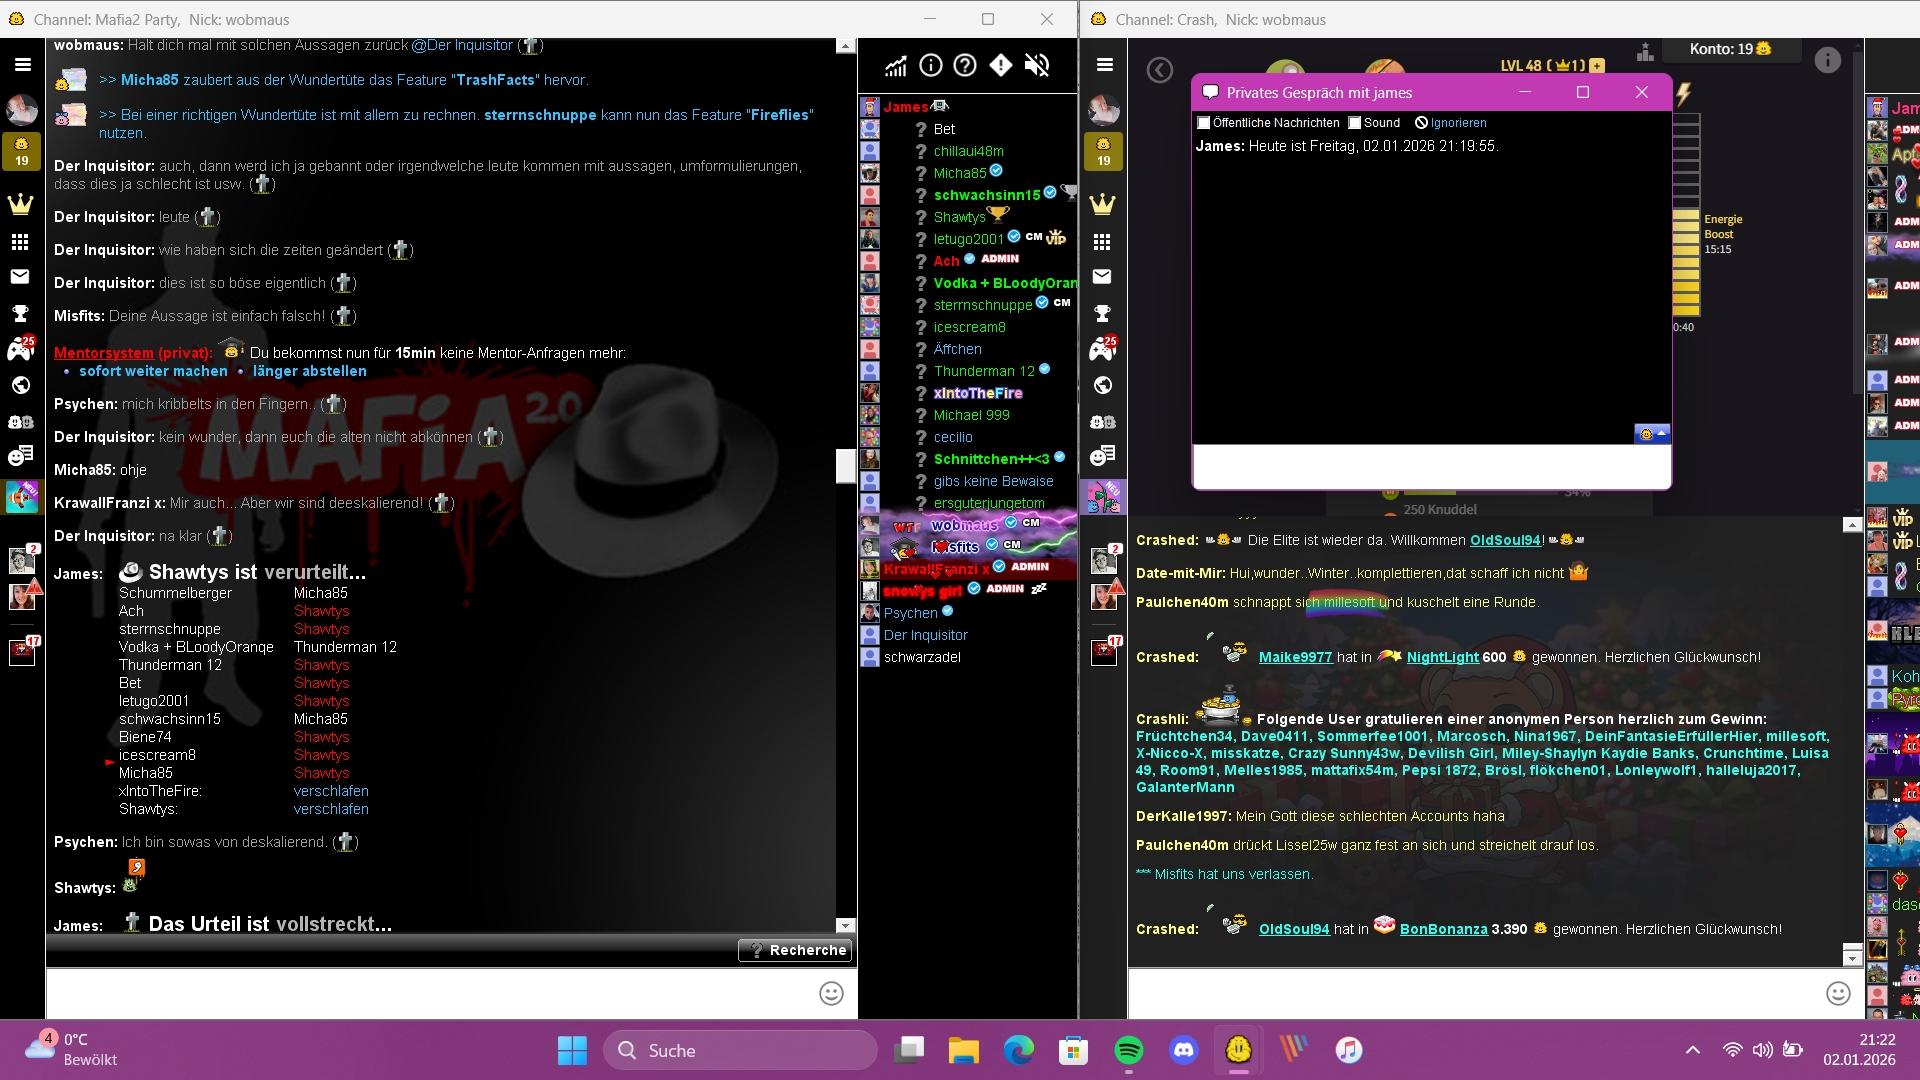Open the hamburger menu in Crash channel

1104,65
